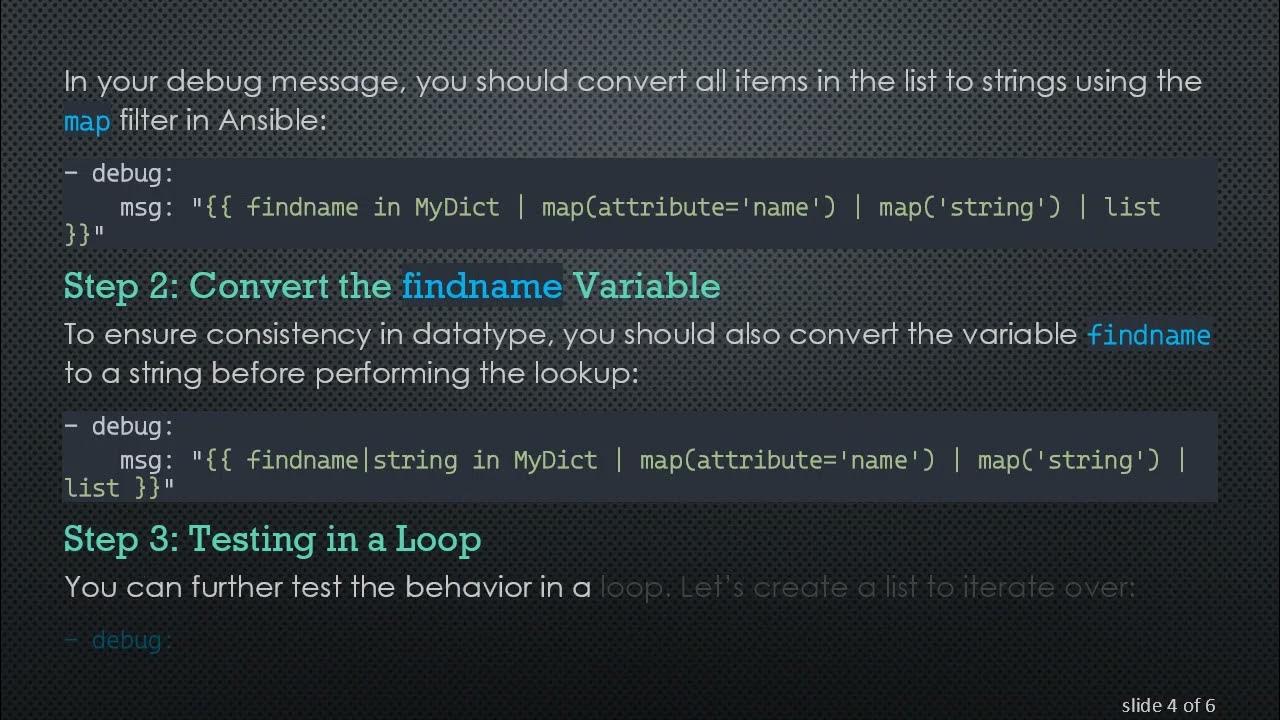This screenshot has width=1280, height=720.
Task: Click the faded "- debug:" text below Step 3
Action: tap(119, 640)
